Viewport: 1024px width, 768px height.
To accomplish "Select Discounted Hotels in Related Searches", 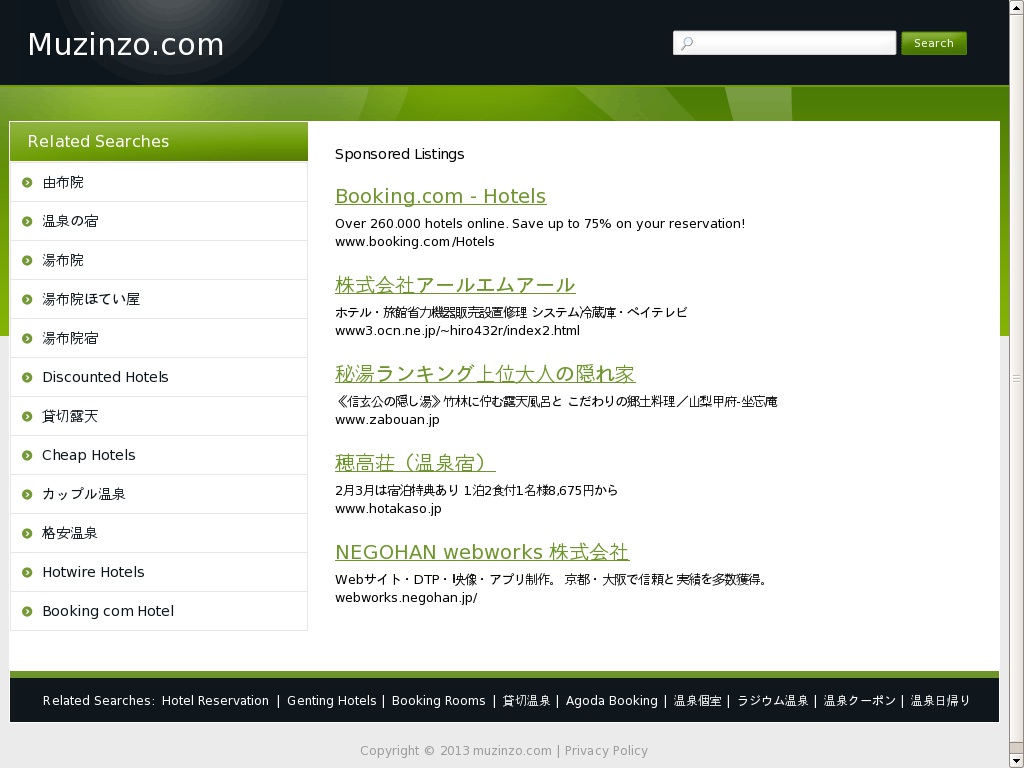I will pyautogui.click(x=105, y=377).
